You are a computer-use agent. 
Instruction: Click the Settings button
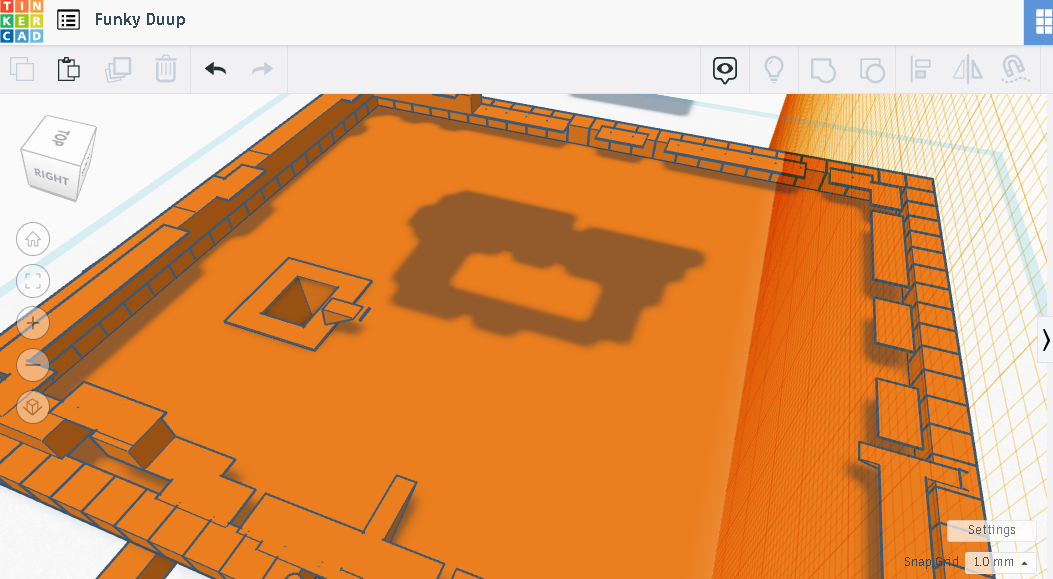point(990,530)
